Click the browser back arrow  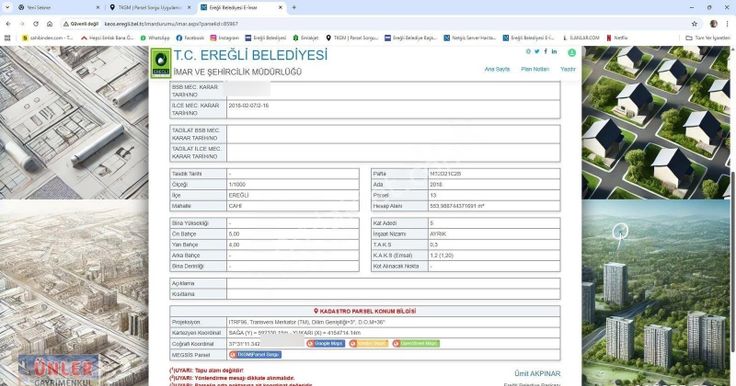8,23
